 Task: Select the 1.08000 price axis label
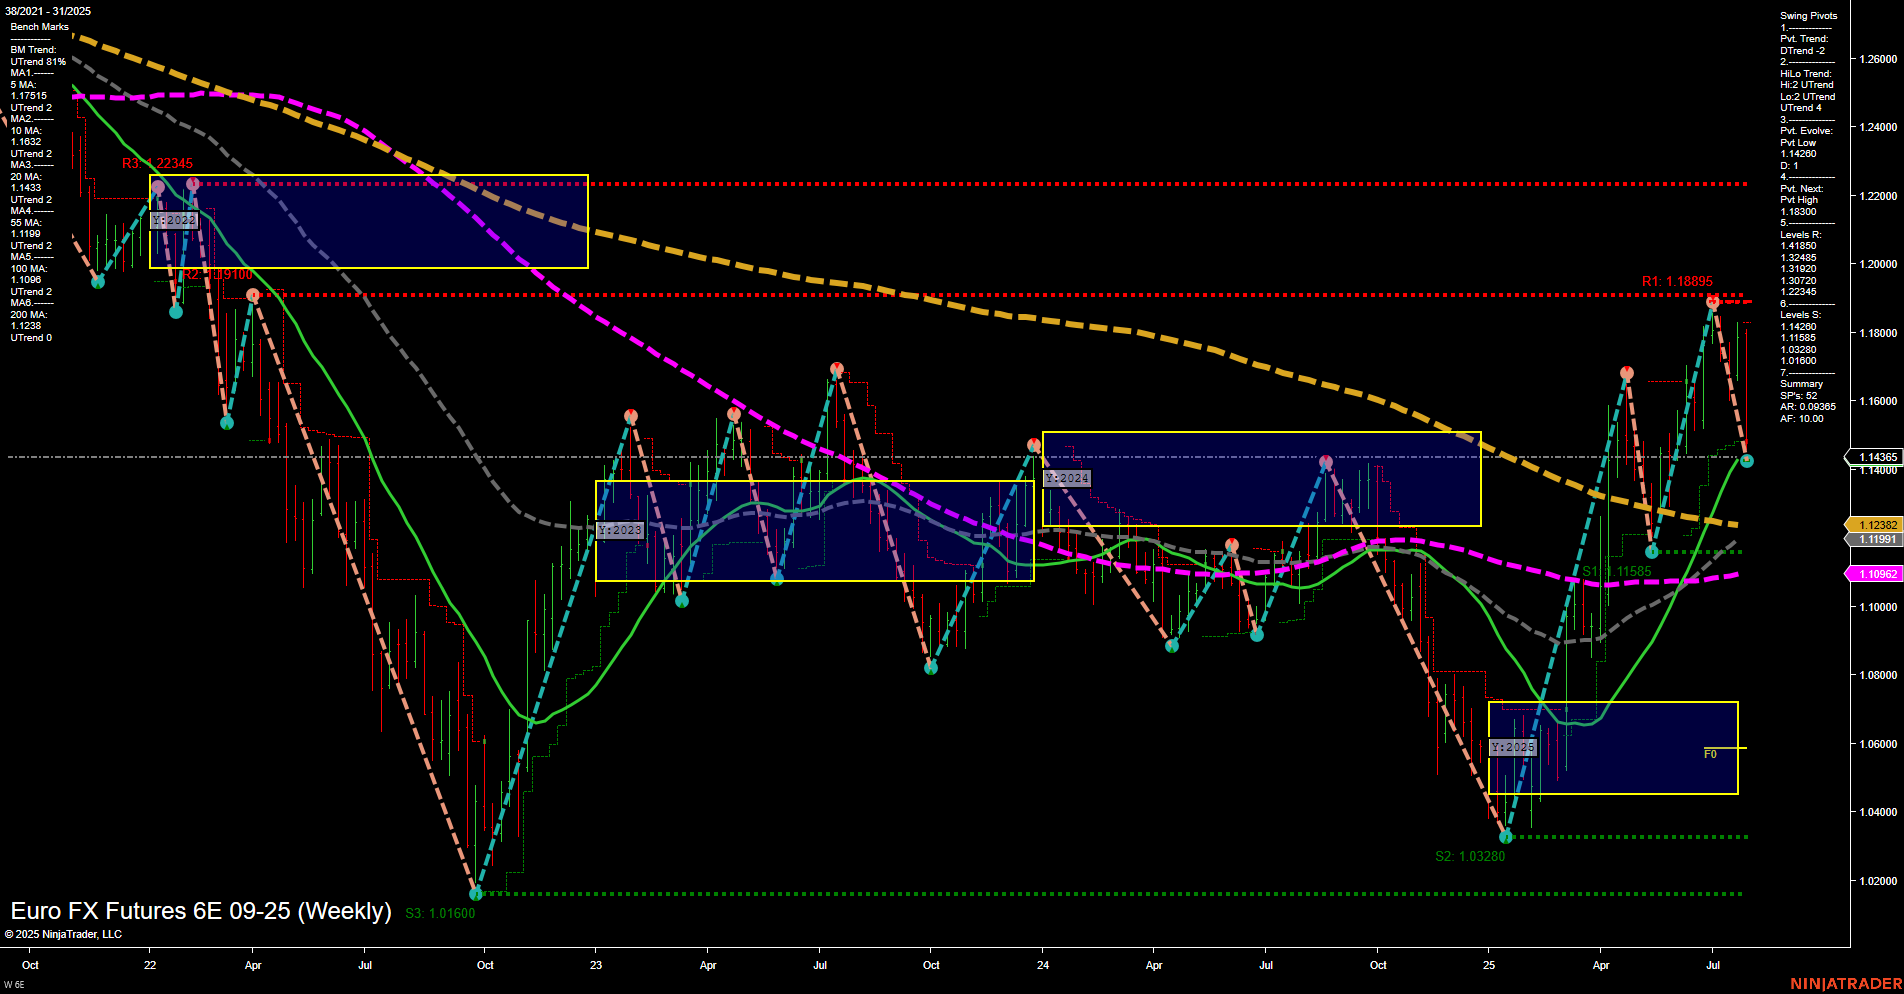pos(1877,675)
